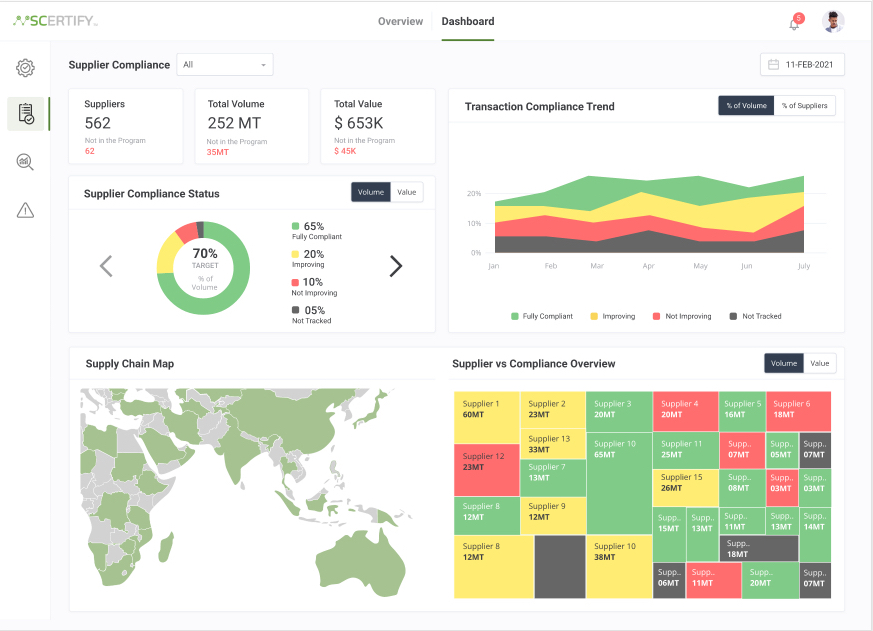The width and height of the screenshot is (873, 631).
Task: Open the settings gear in sidebar
Action: [x=25, y=68]
